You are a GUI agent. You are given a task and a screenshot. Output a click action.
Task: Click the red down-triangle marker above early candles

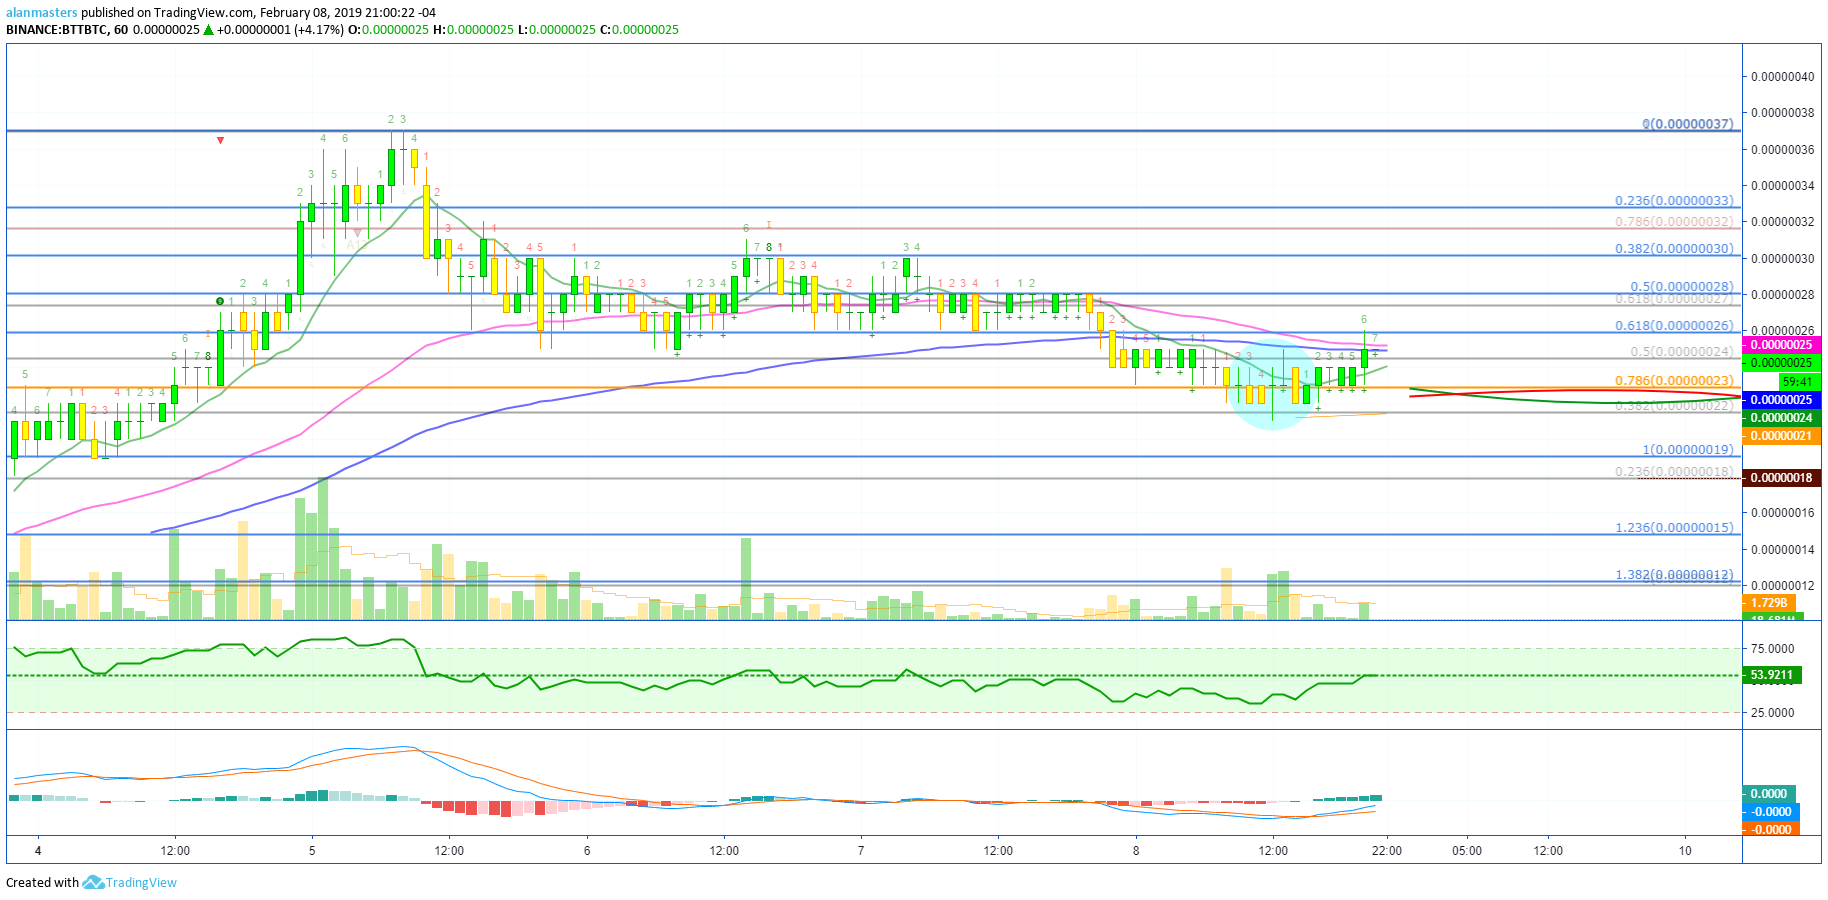(221, 140)
